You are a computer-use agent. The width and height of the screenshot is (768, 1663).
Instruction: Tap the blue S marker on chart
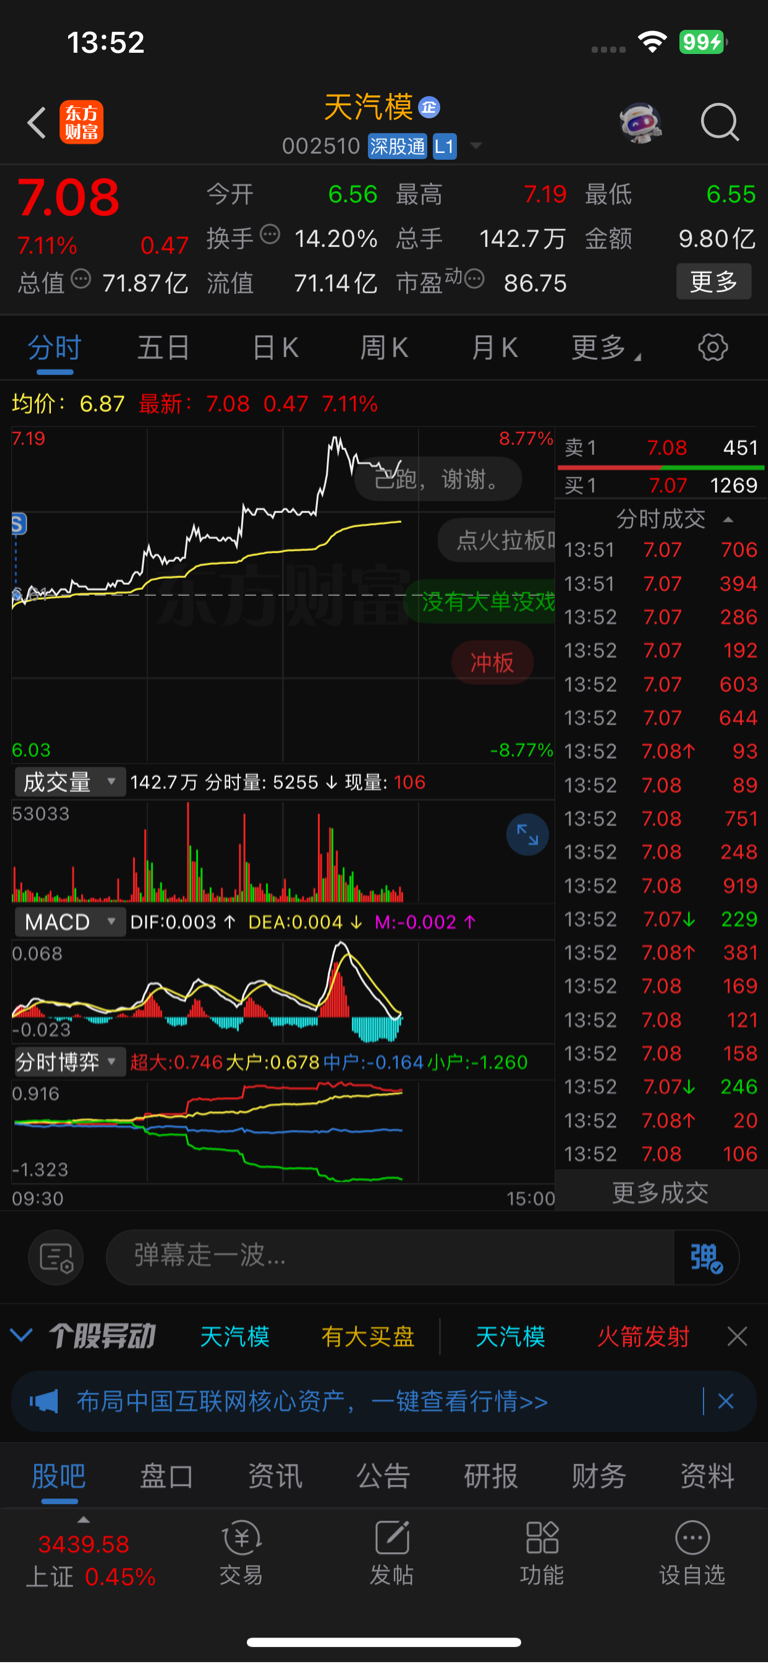coord(18,524)
